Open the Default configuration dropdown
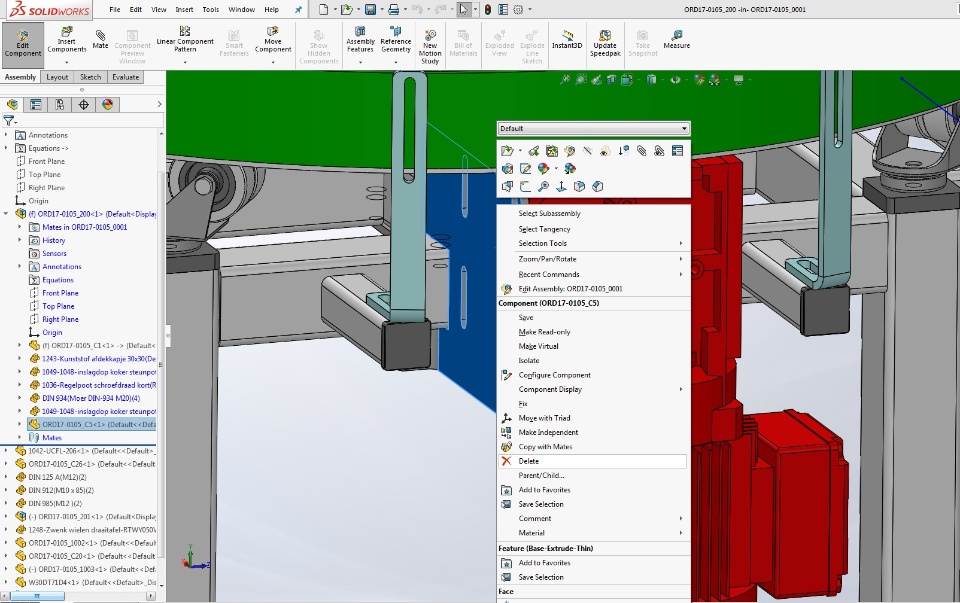Screen dimensions: 960x603 pyautogui.click(x=594, y=129)
